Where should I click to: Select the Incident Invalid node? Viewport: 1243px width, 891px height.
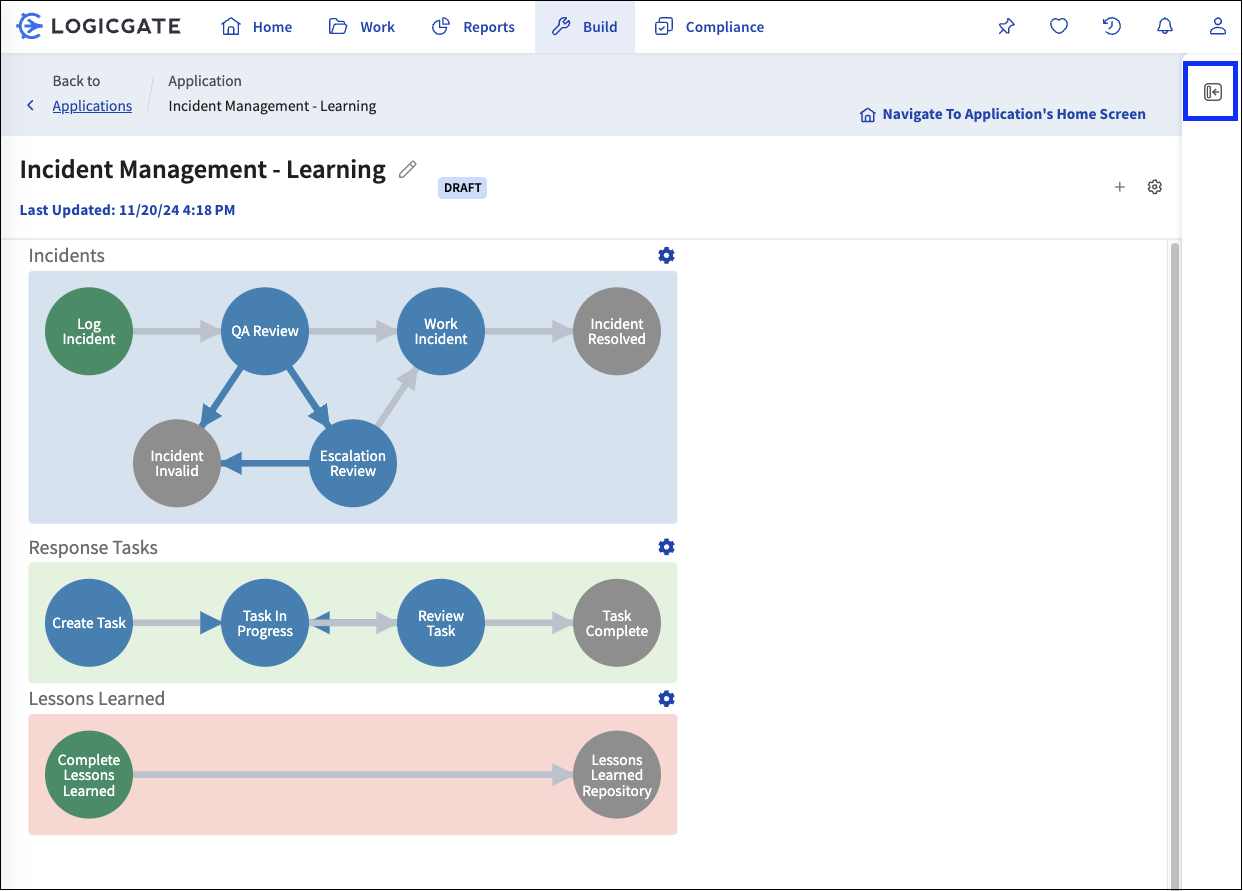(x=177, y=463)
